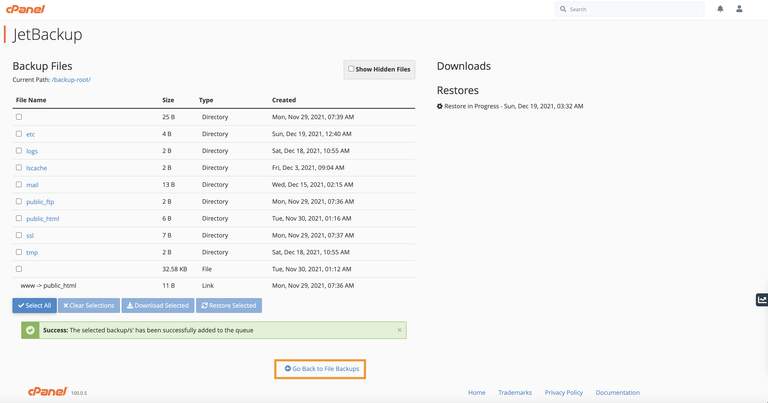Screen dimensions: 768x403
Task: Click the Restore in Progress gear icon
Action: click(x=439, y=106)
